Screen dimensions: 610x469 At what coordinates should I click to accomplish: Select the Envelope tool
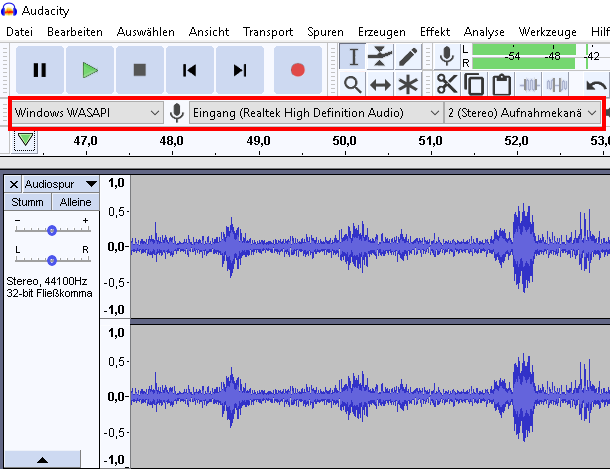coord(380,57)
